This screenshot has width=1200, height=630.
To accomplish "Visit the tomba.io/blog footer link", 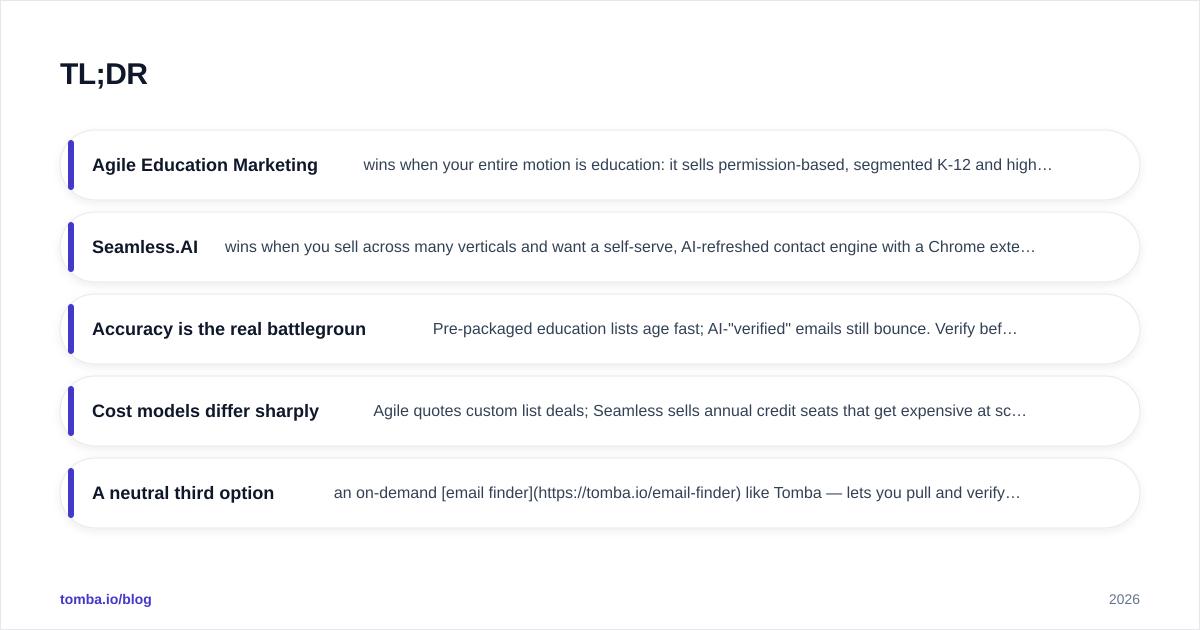I will (106, 599).
